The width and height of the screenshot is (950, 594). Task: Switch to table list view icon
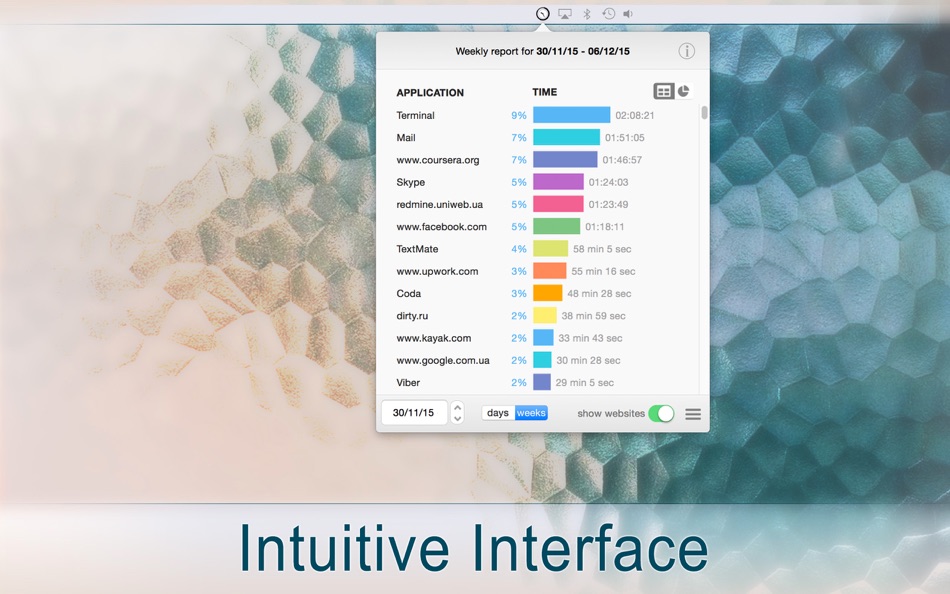tap(663, 92)
